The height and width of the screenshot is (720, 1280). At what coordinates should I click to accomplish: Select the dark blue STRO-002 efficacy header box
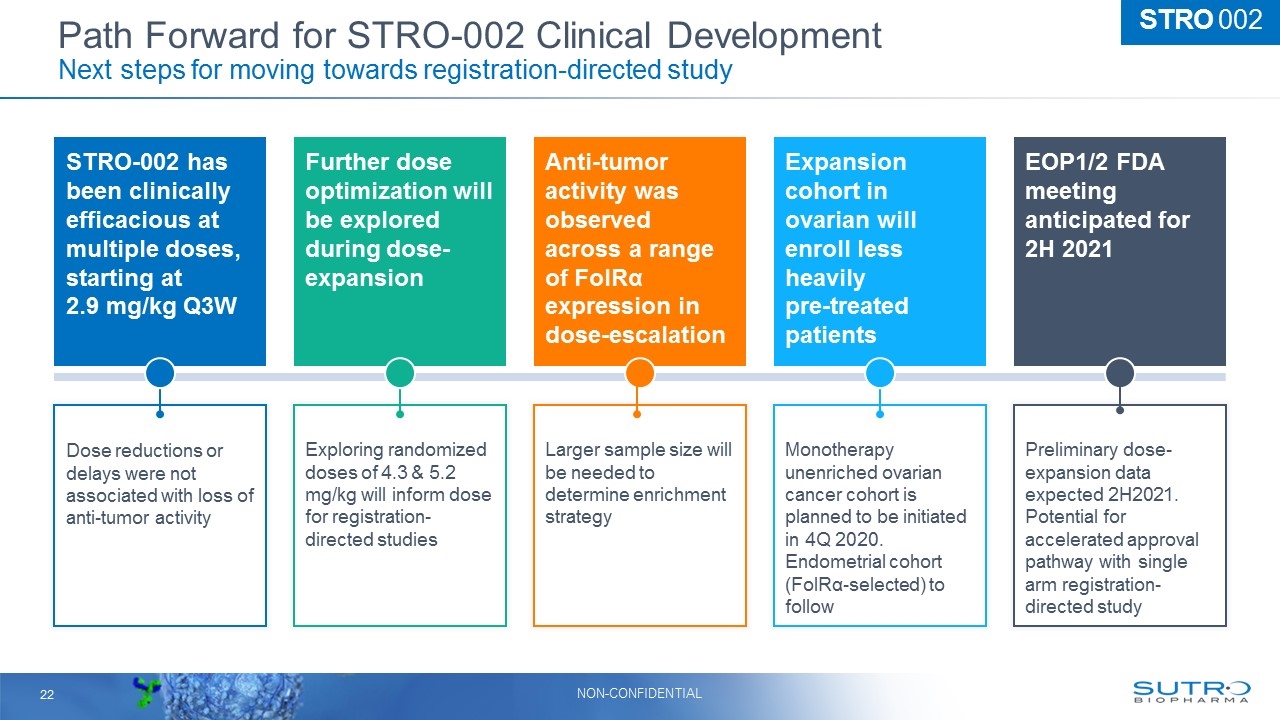pos(159,251)
